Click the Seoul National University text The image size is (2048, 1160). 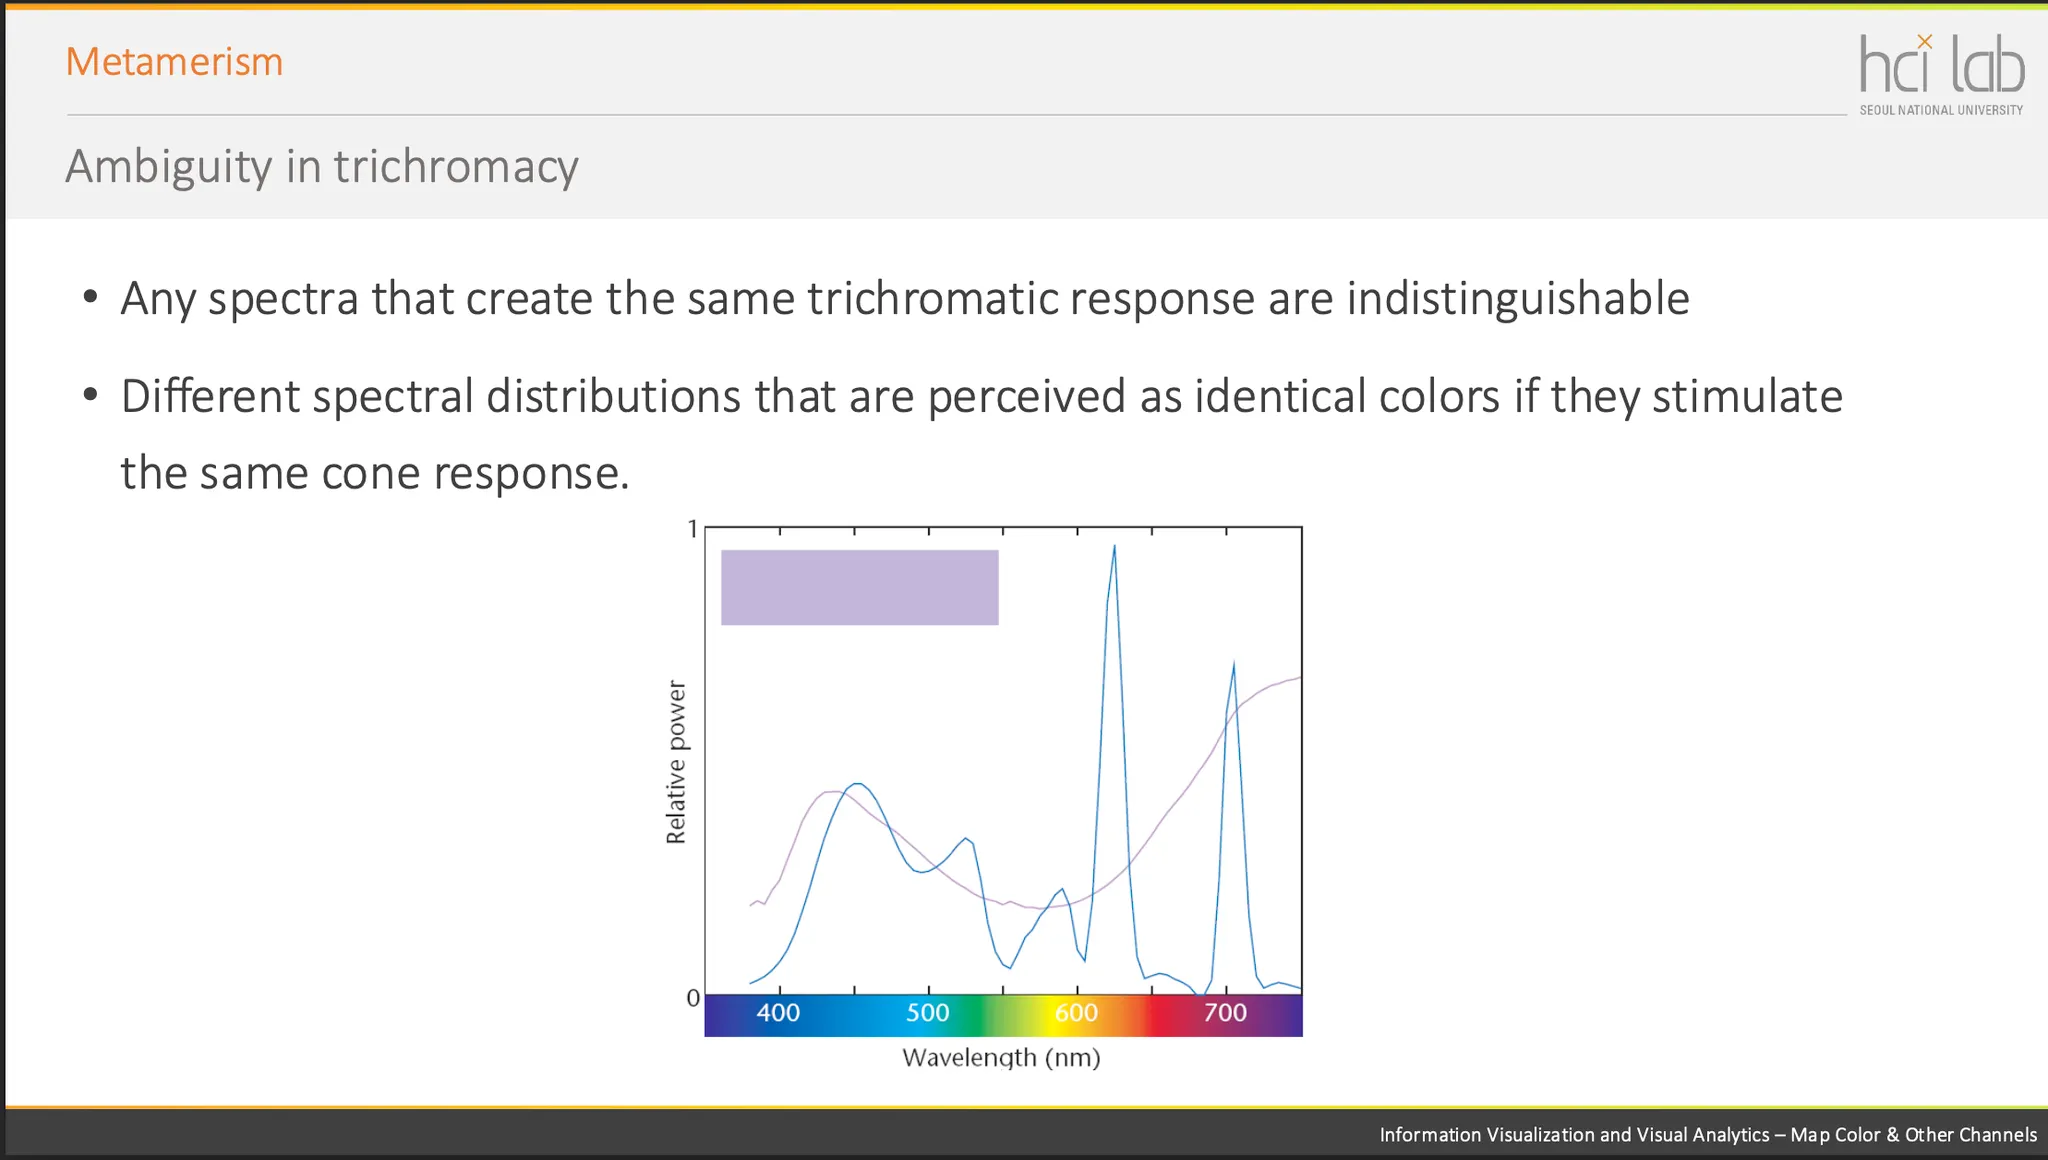tap(1941, 110)
